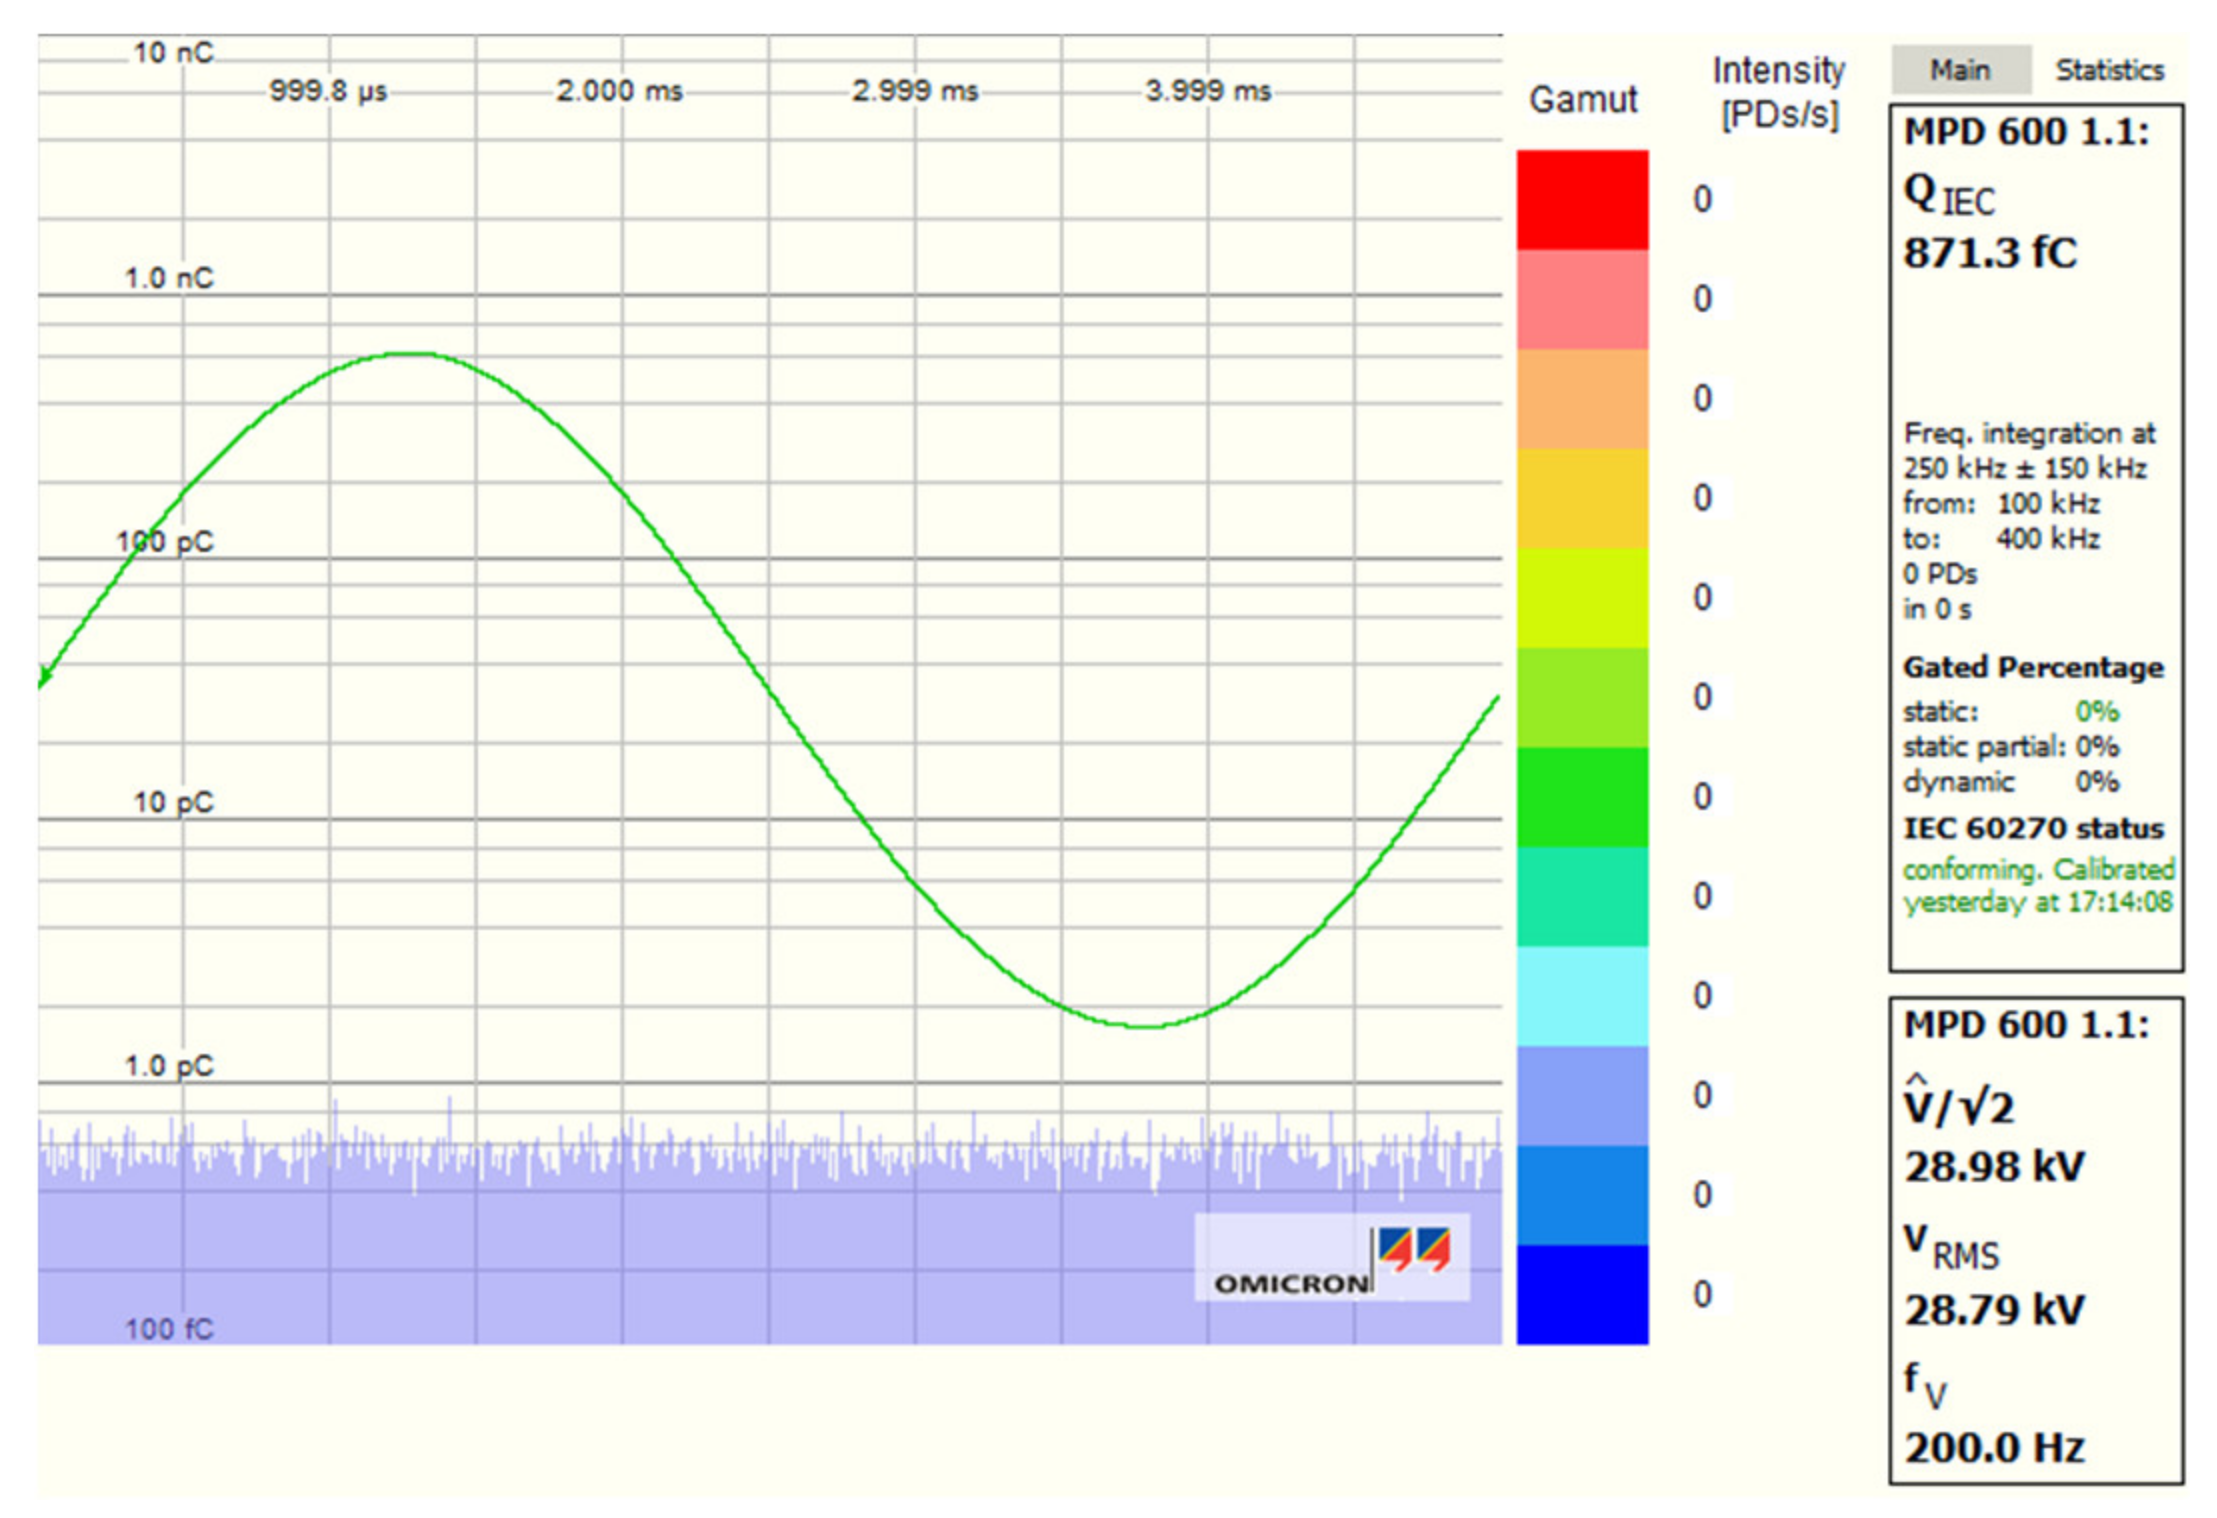Select the cyan gamut swatch
Screen dimensions: 2217x1518
pyautogui.click(x=1581, y=995)
